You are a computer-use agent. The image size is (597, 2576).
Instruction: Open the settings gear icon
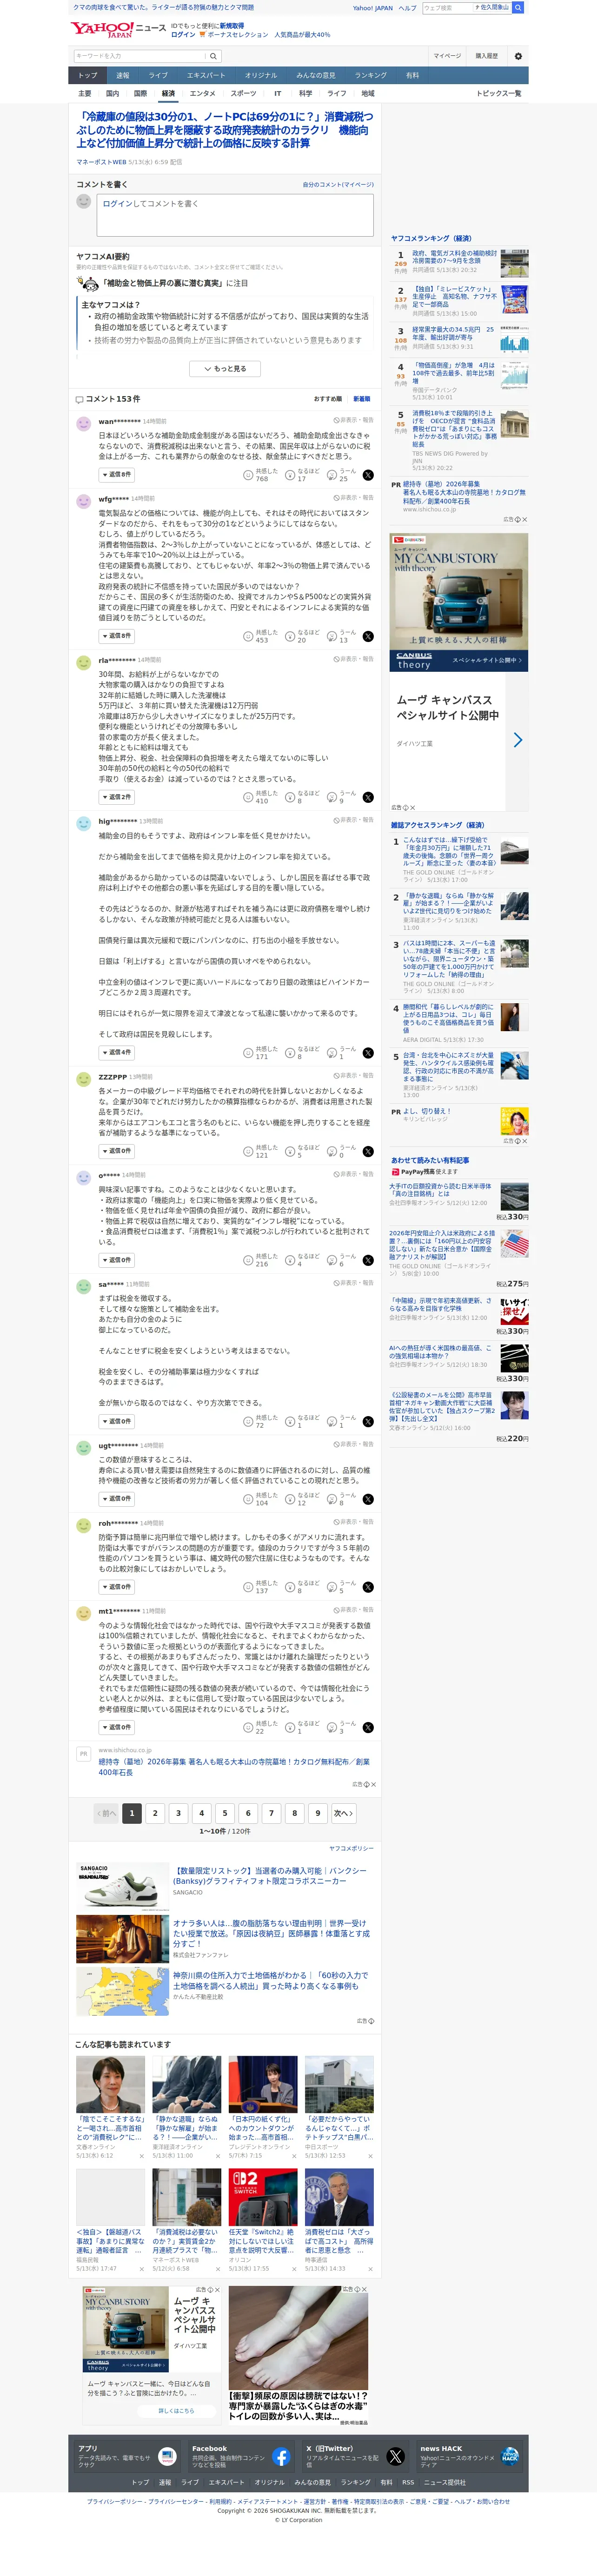point(518,56)
